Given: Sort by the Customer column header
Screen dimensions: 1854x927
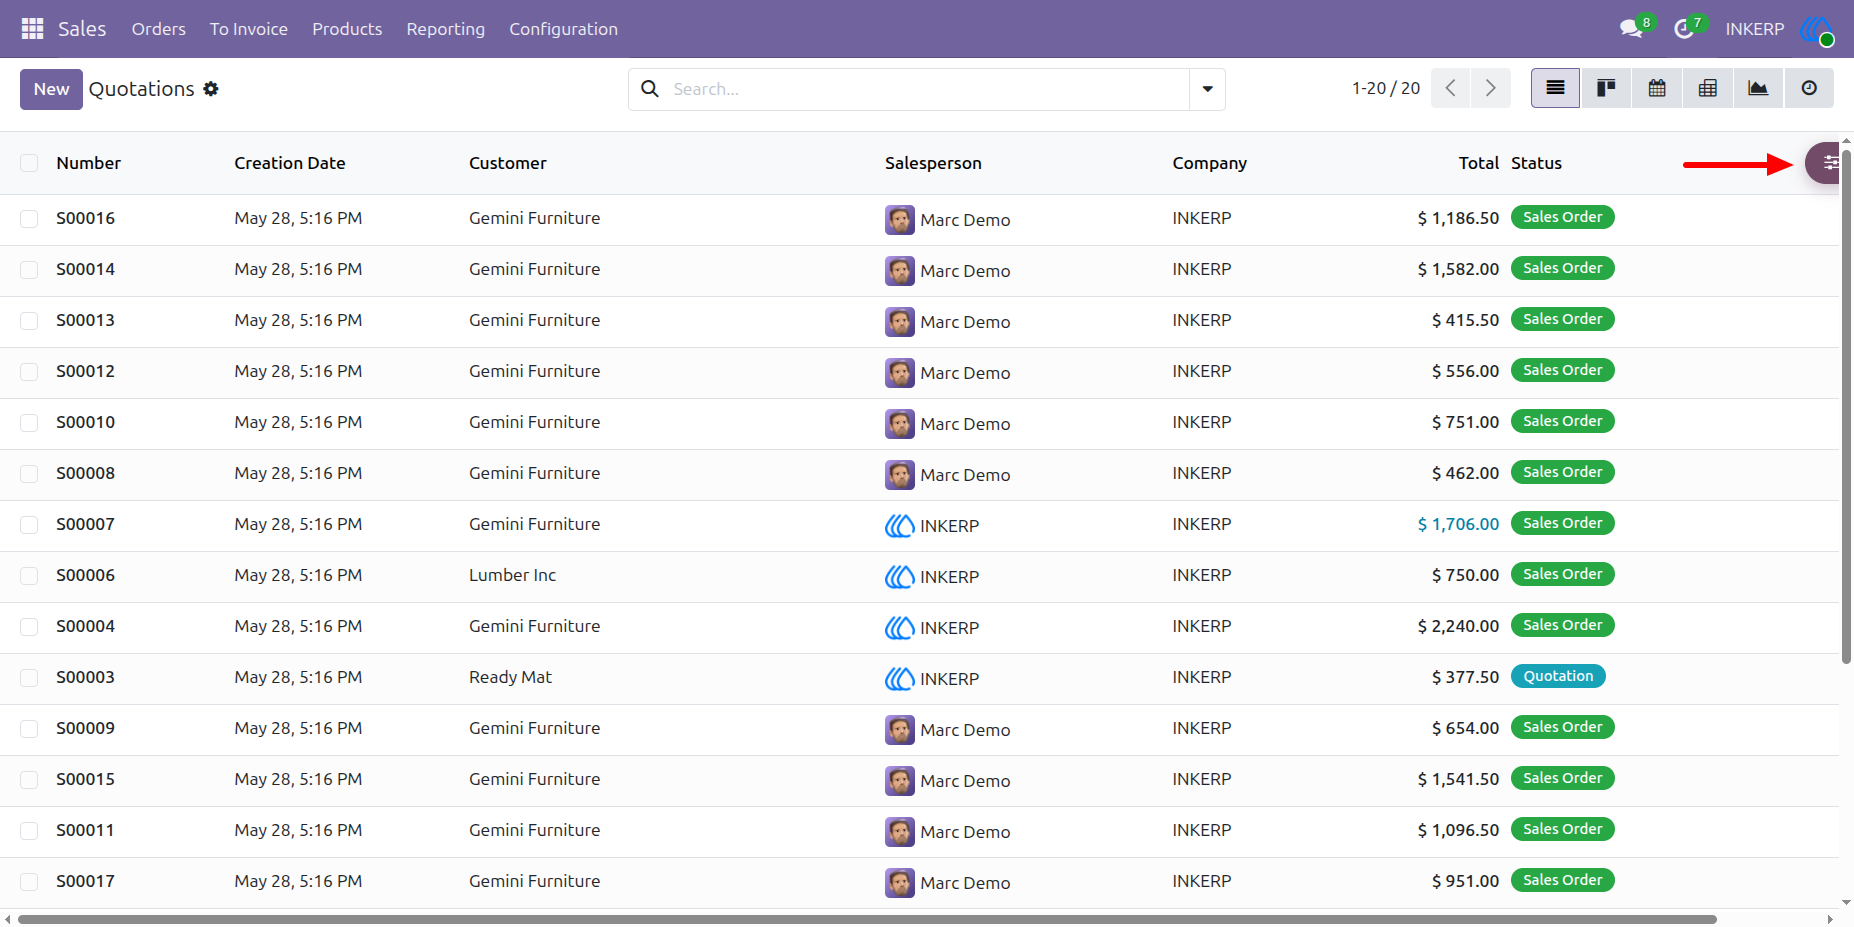Looking at the screenshot, I should click(x=508, y=163).
